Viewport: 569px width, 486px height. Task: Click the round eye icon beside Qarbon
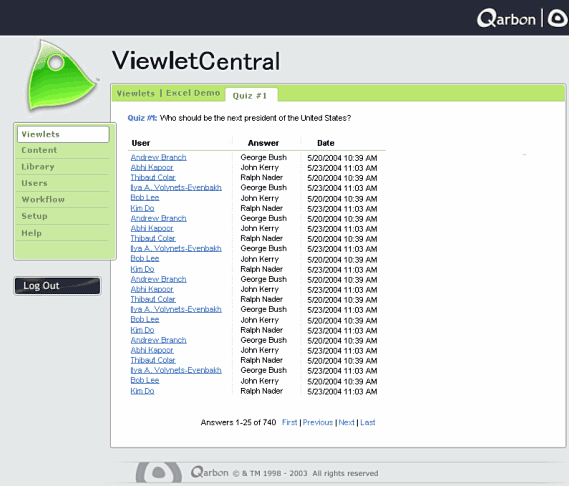click(x=558, y=19)
